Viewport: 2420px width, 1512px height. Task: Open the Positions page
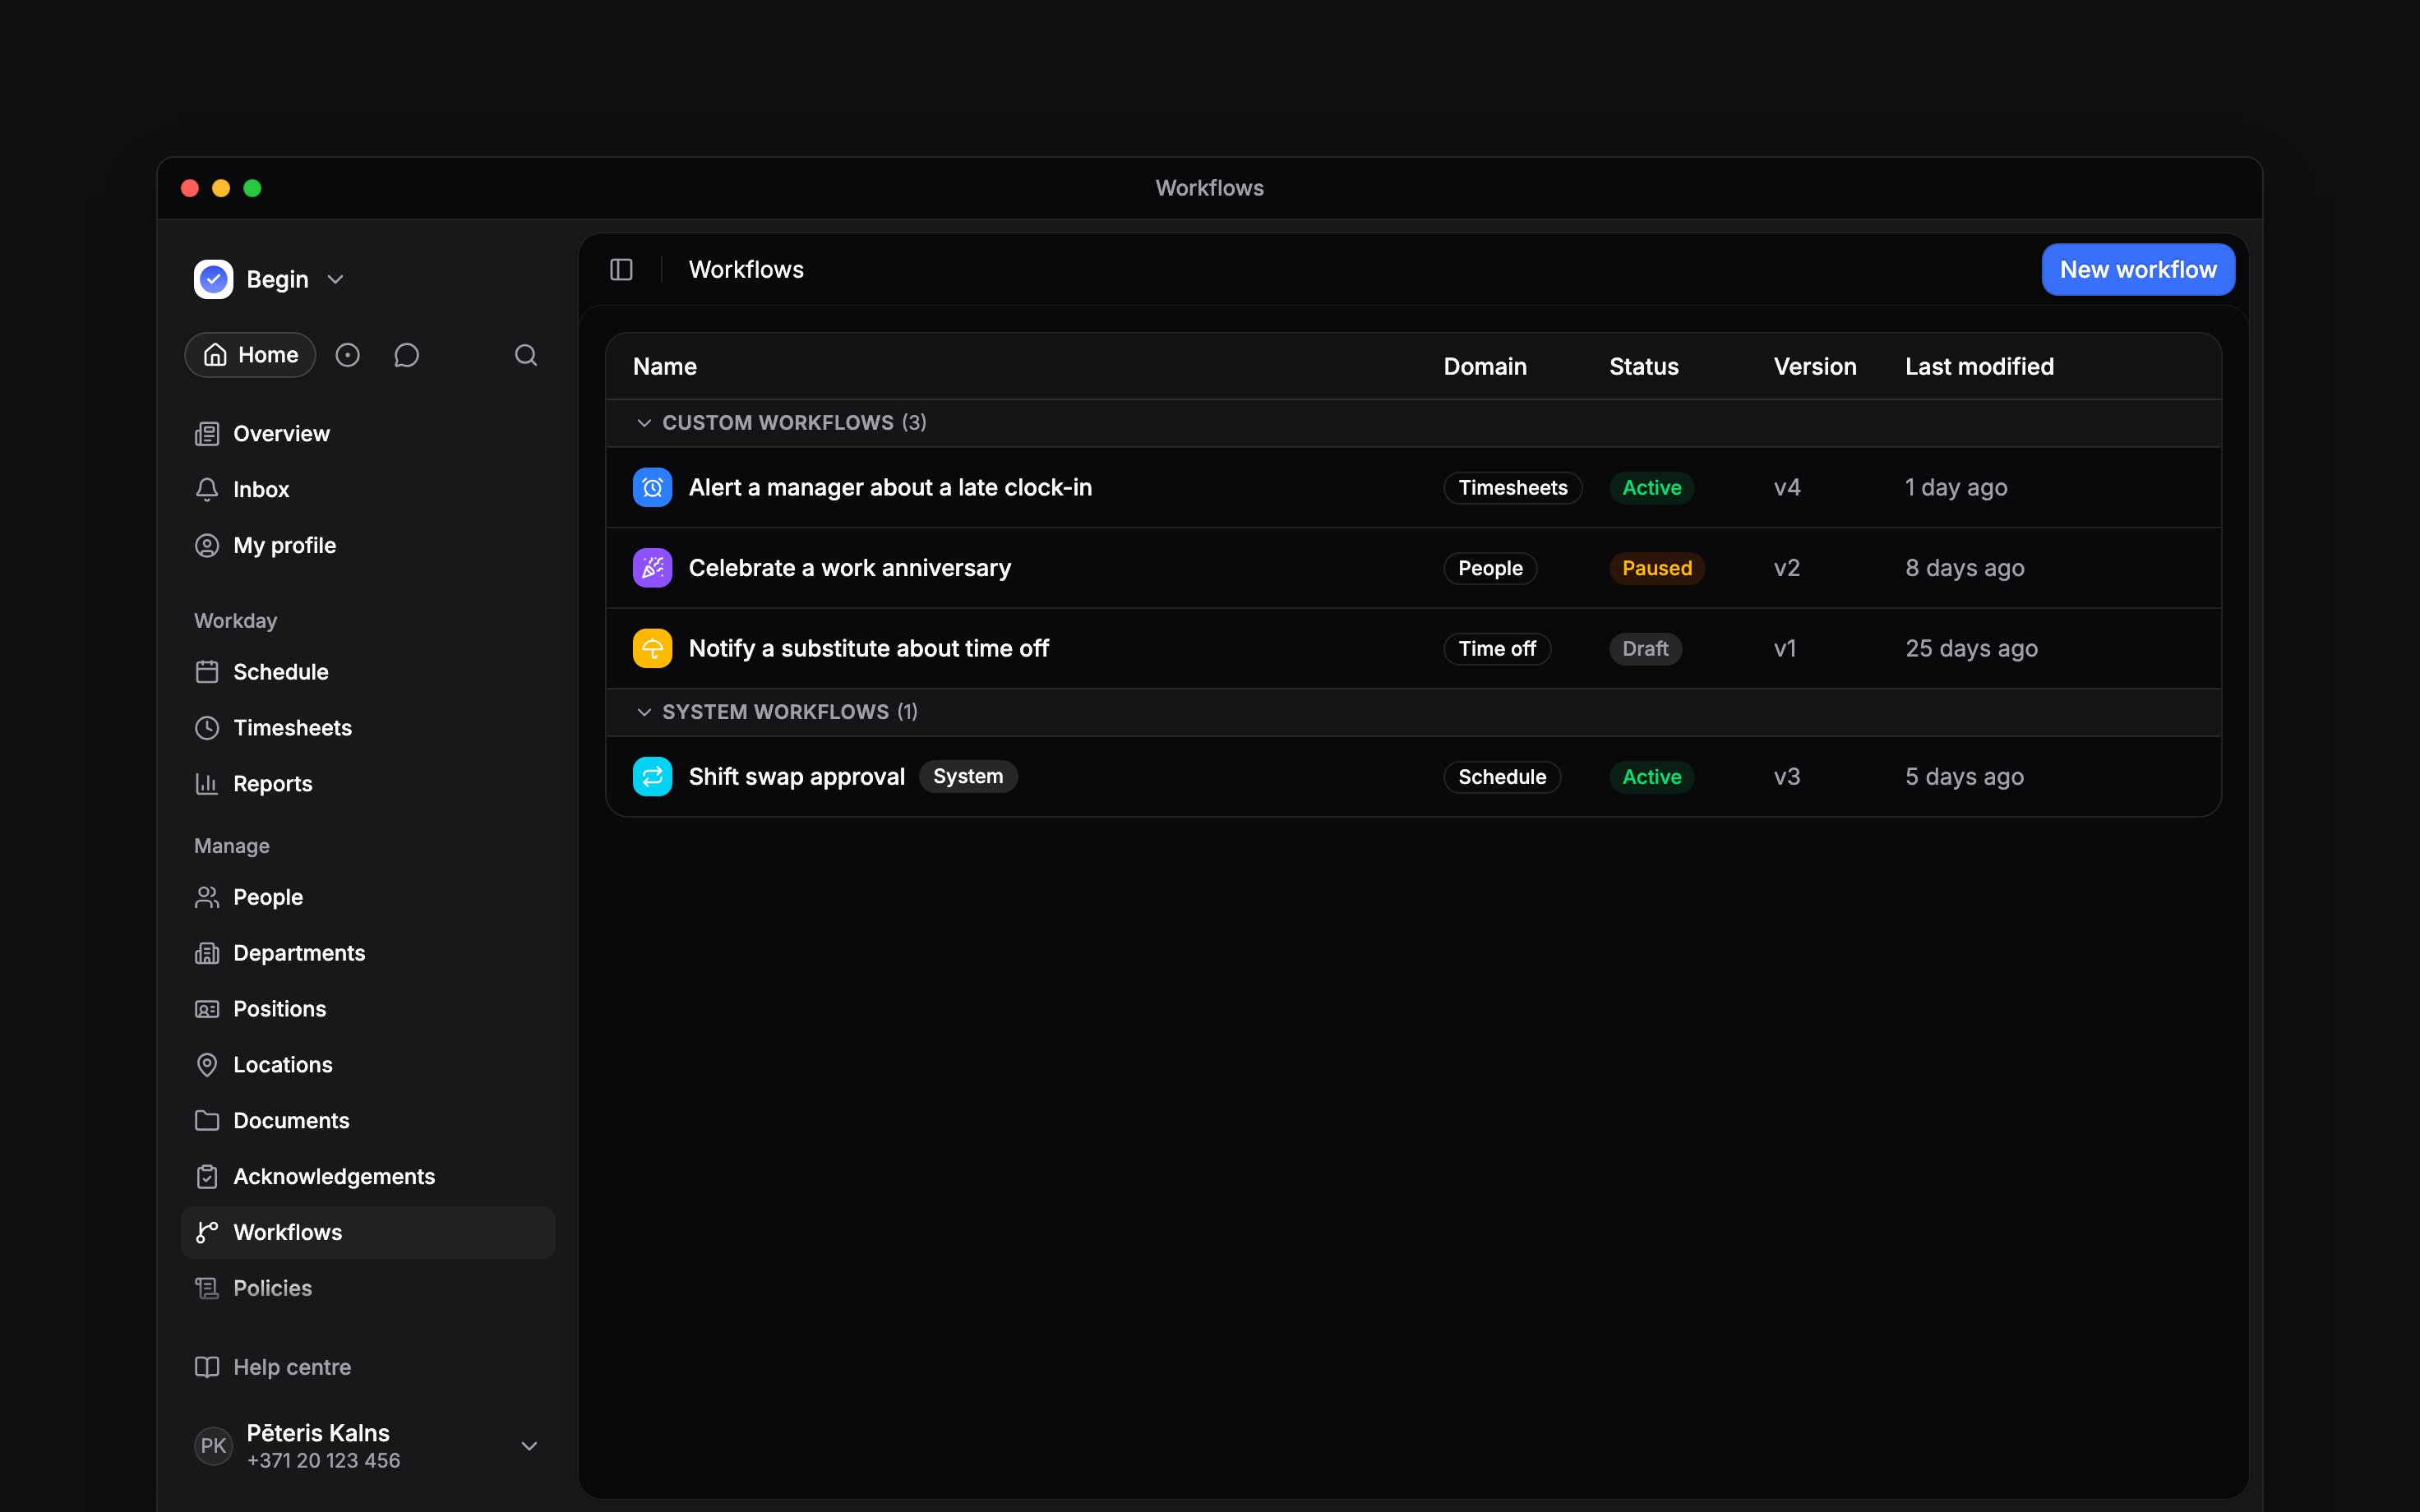[368, 1009]
